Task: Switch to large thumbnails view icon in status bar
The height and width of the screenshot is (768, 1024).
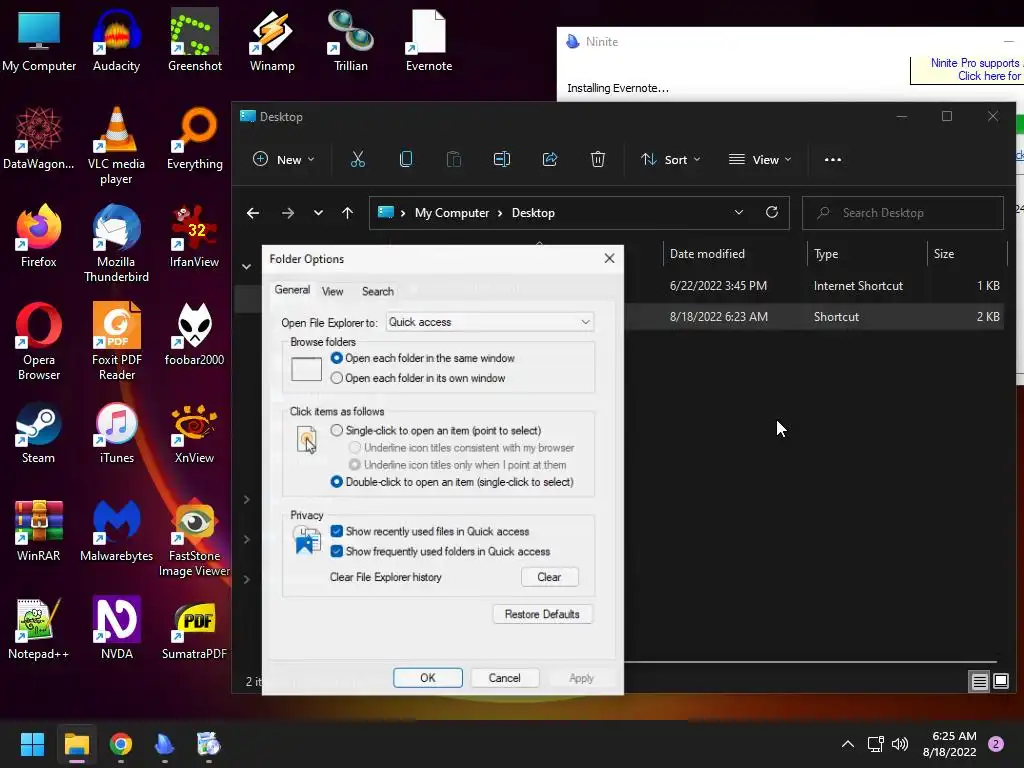Action: pyautogui.click(x=1001, y=682)
